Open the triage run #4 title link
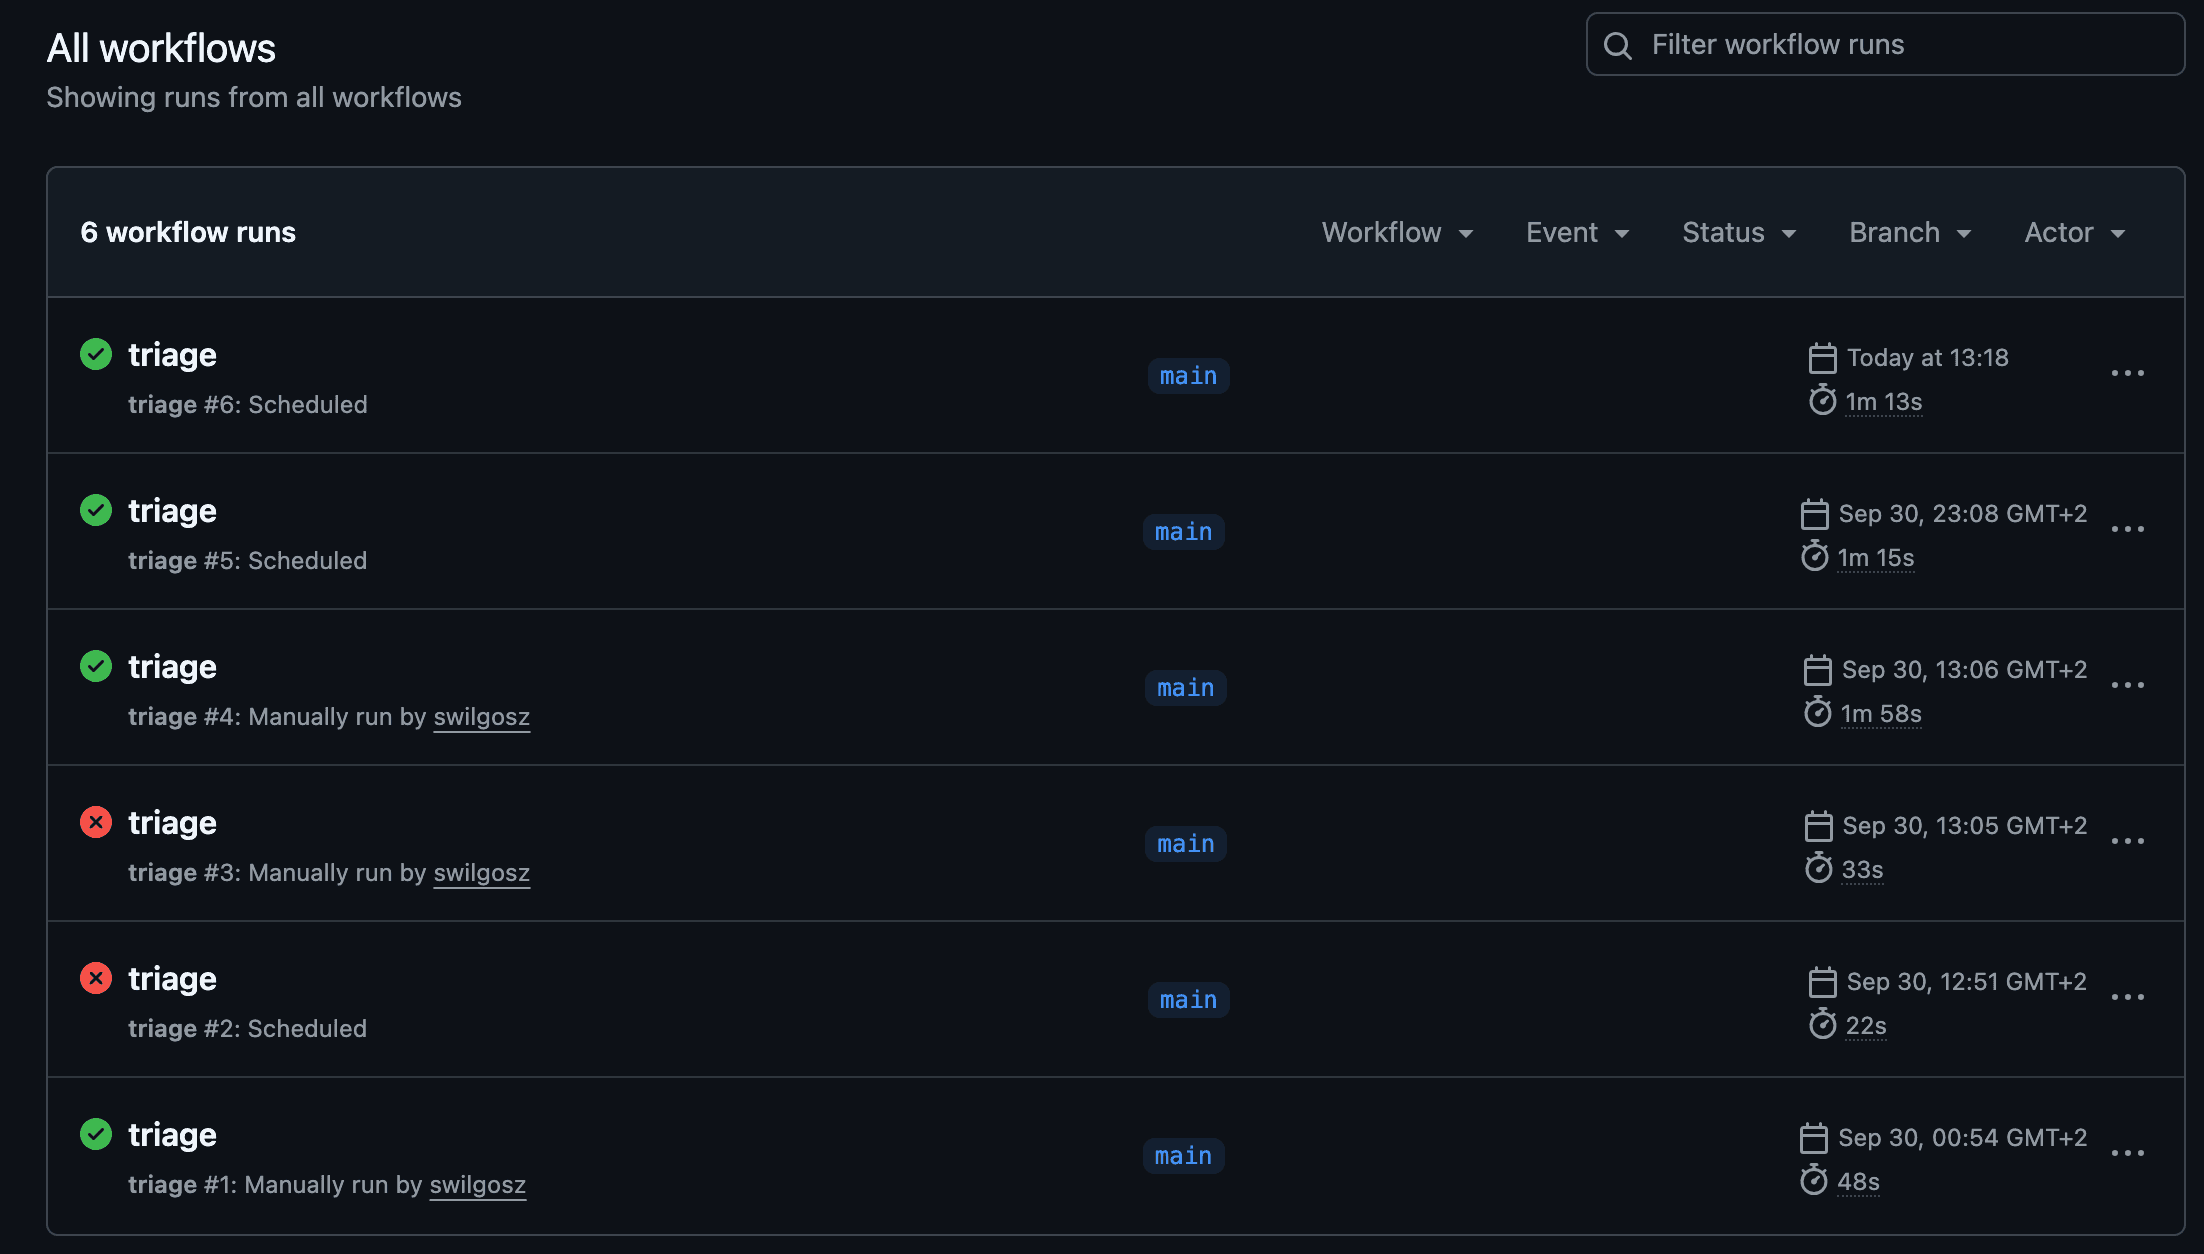The image size is (2204, 1254). click(x=172, y=667)
